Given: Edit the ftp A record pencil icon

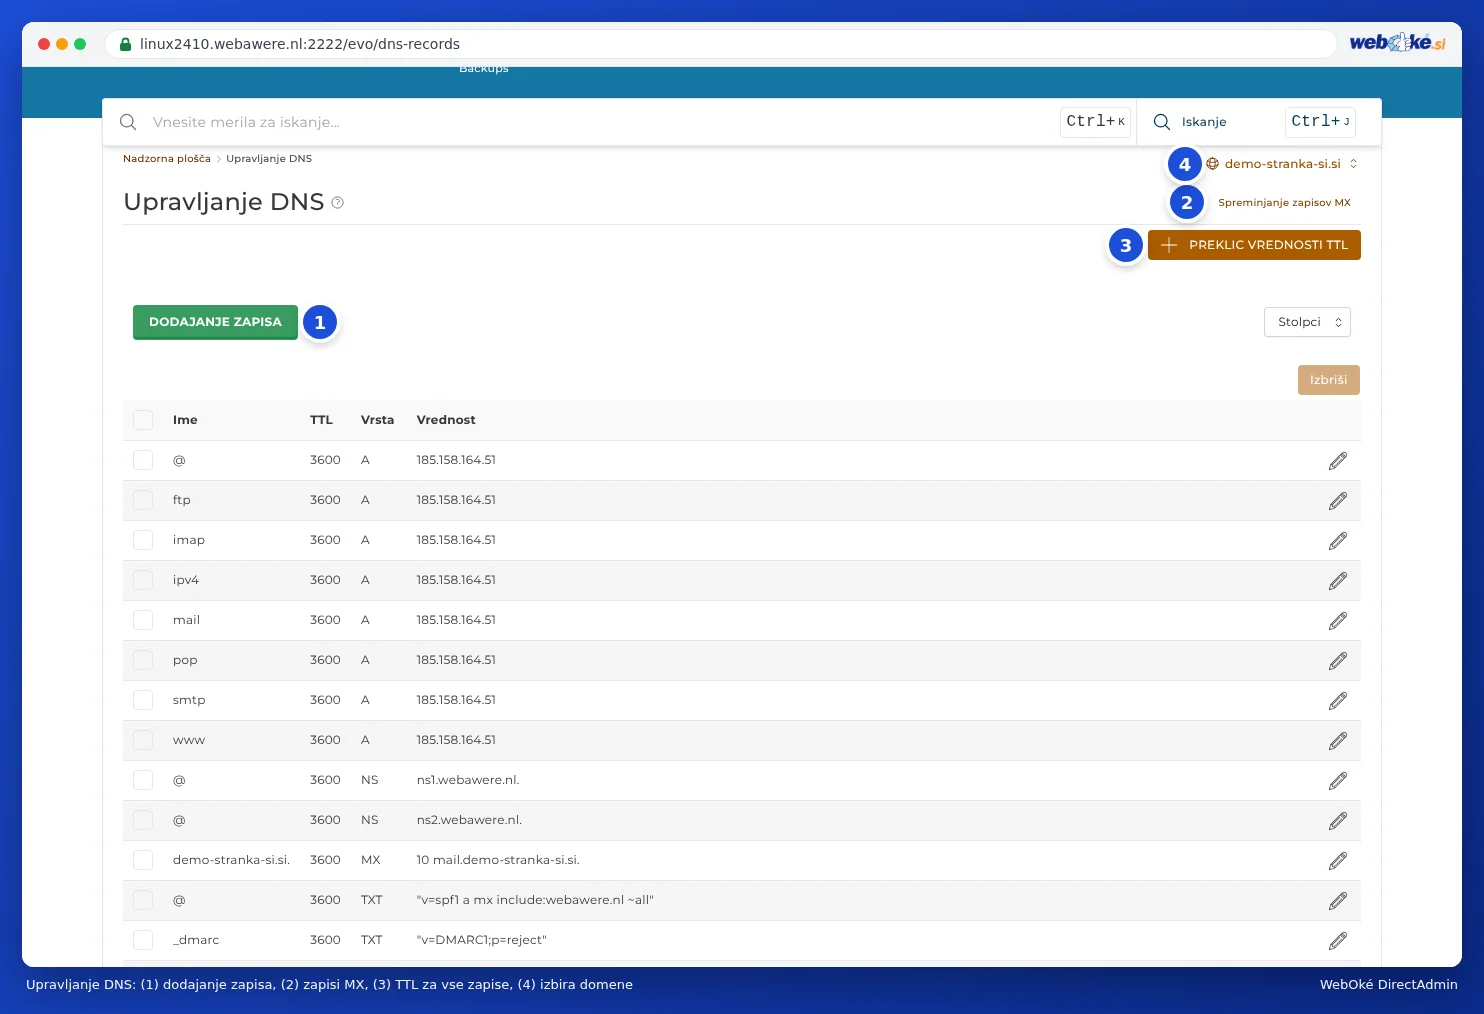Looking at the screenshot, I should tap(1338, 501).
